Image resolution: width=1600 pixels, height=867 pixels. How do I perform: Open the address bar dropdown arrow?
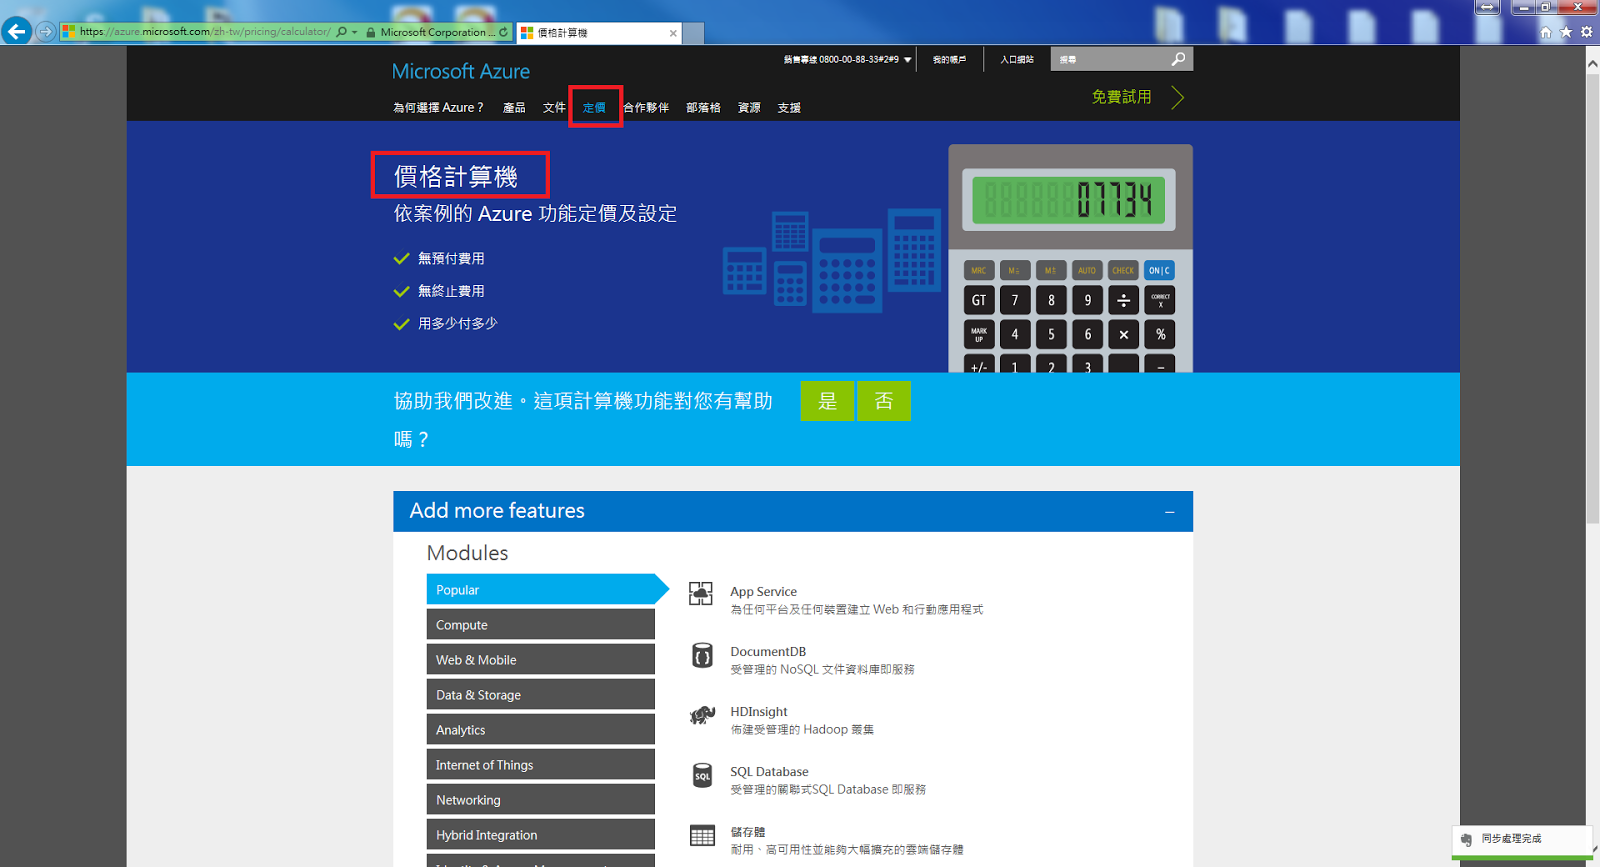coord(354,32)
